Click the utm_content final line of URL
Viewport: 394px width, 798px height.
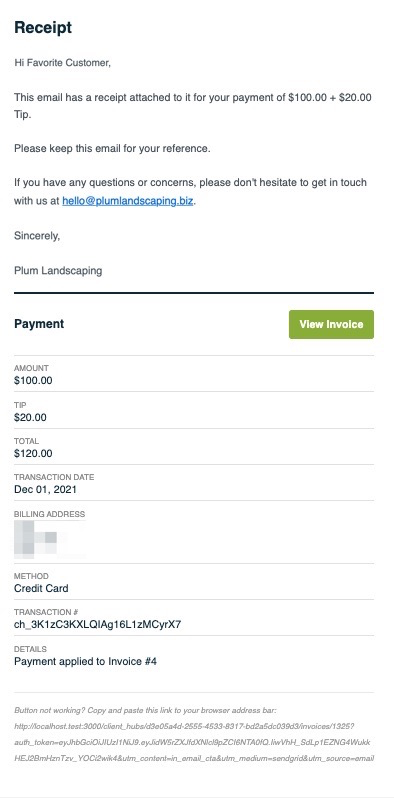194,759
